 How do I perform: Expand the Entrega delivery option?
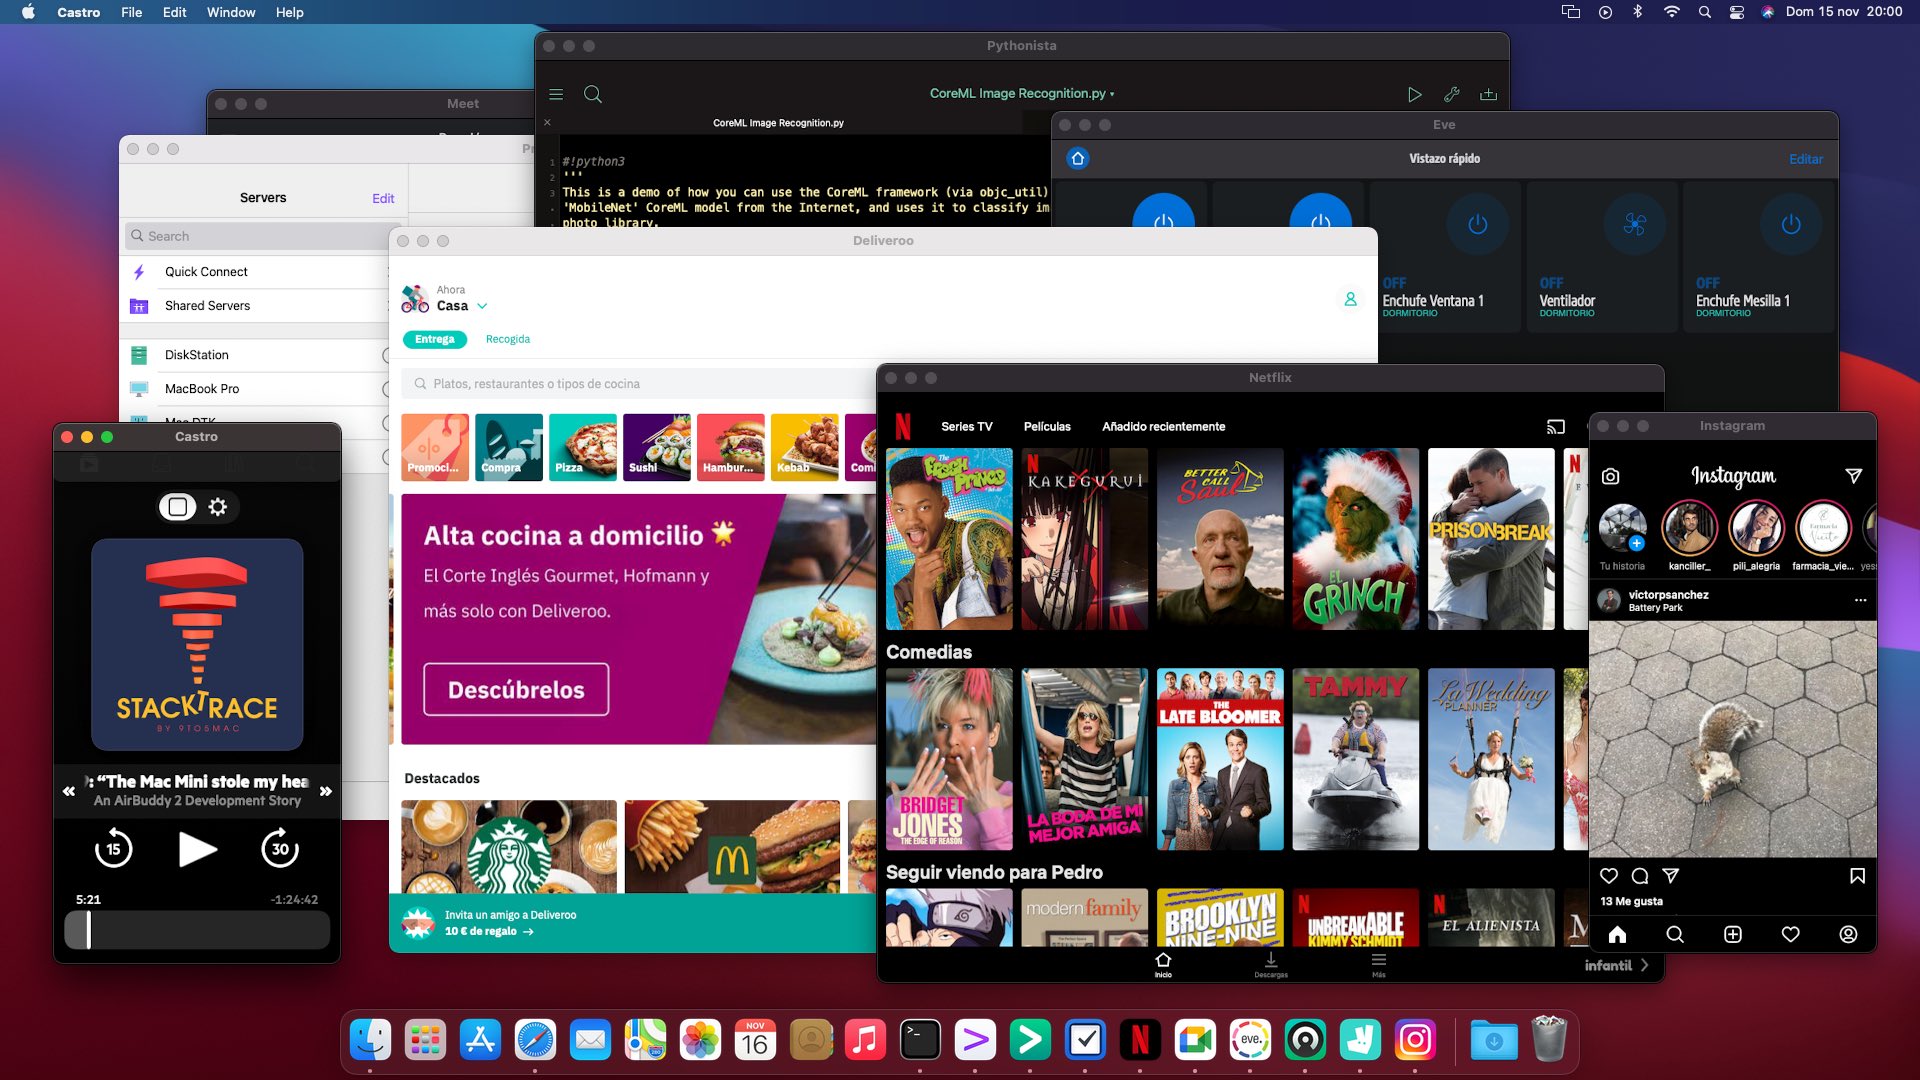434,339
